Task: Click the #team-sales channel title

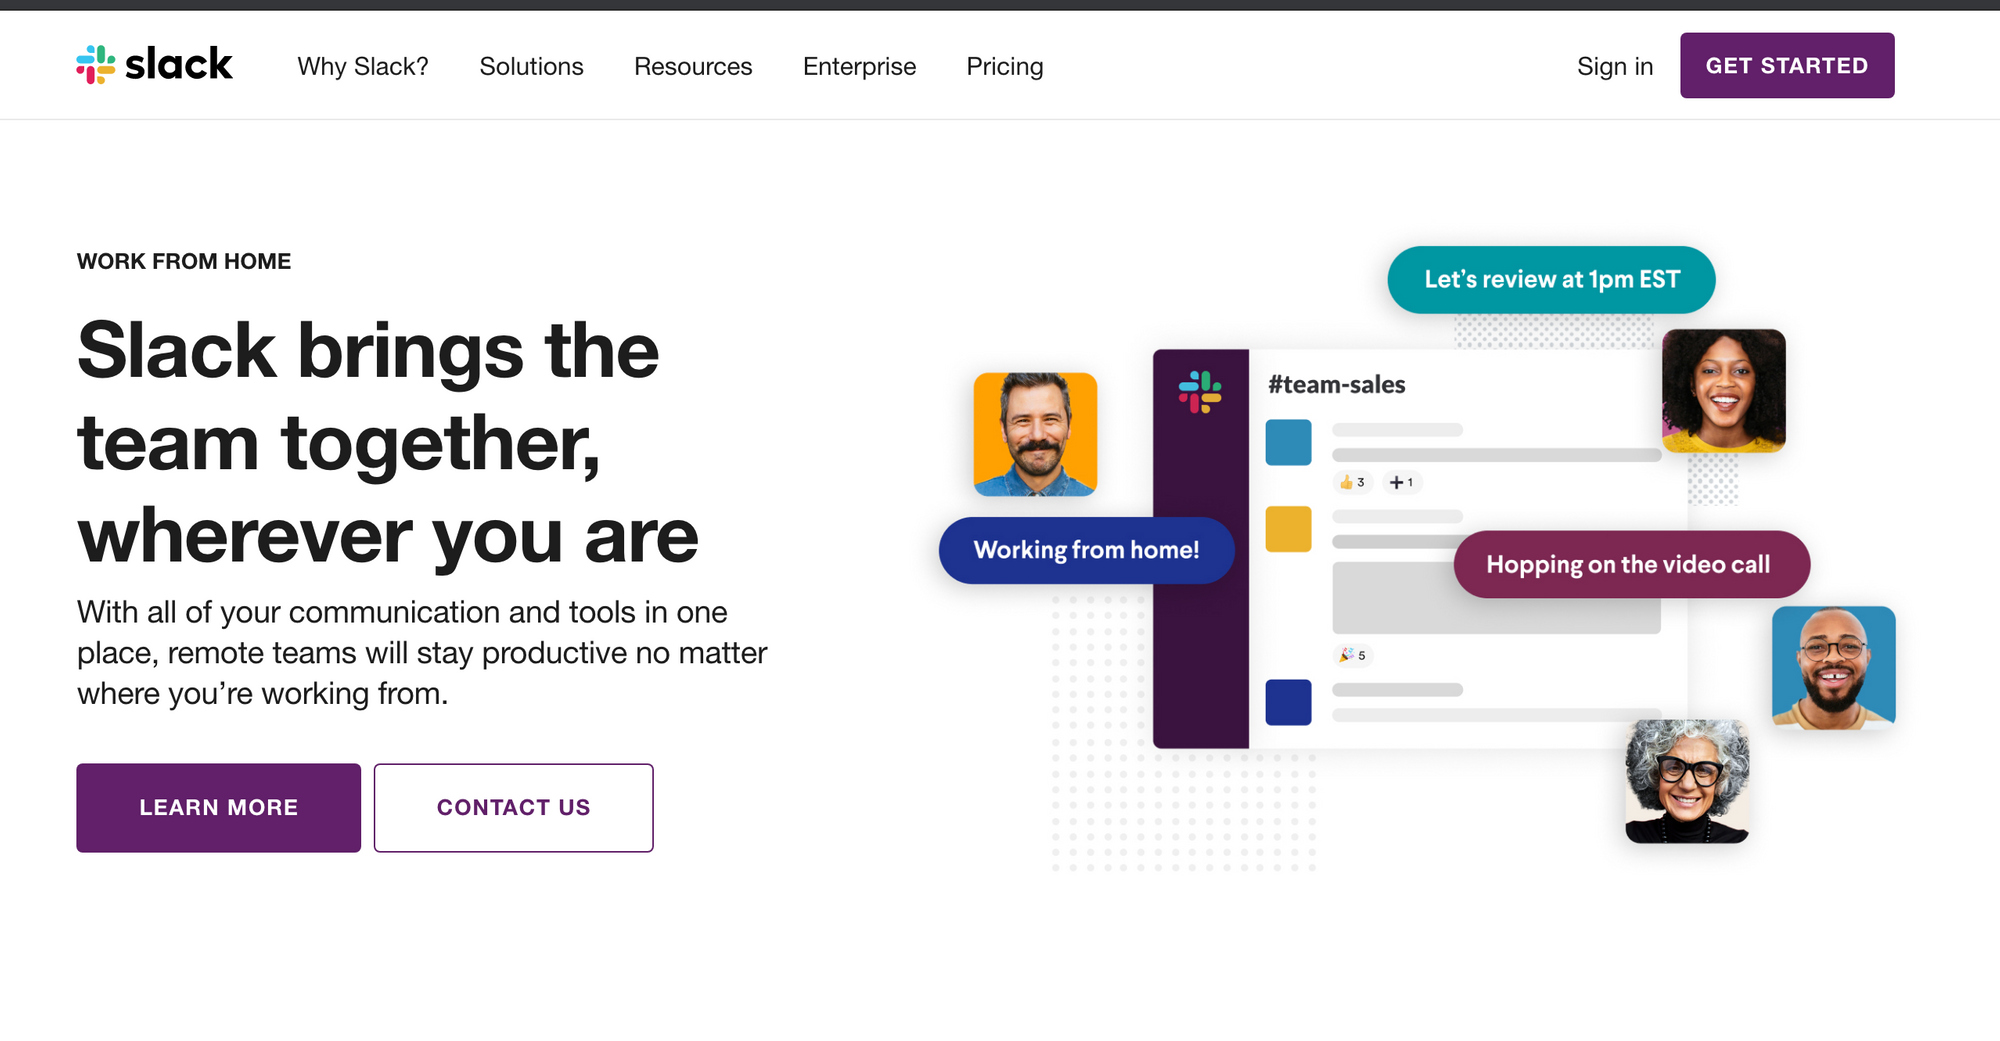Action: pos(1337,385)
